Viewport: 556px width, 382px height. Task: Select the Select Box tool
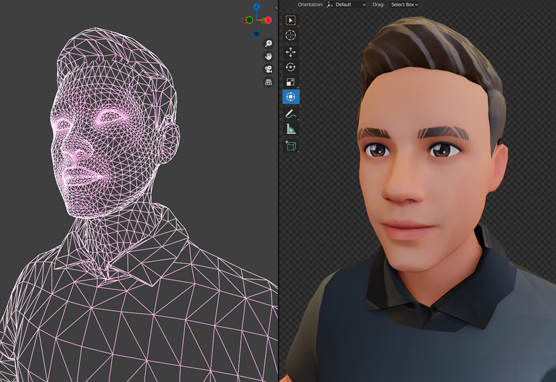(291, 21)
